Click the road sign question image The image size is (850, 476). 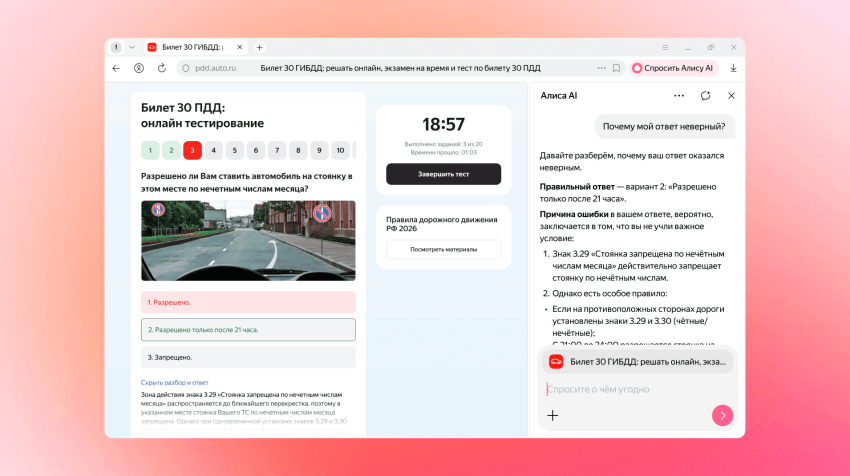pos(248,241)
